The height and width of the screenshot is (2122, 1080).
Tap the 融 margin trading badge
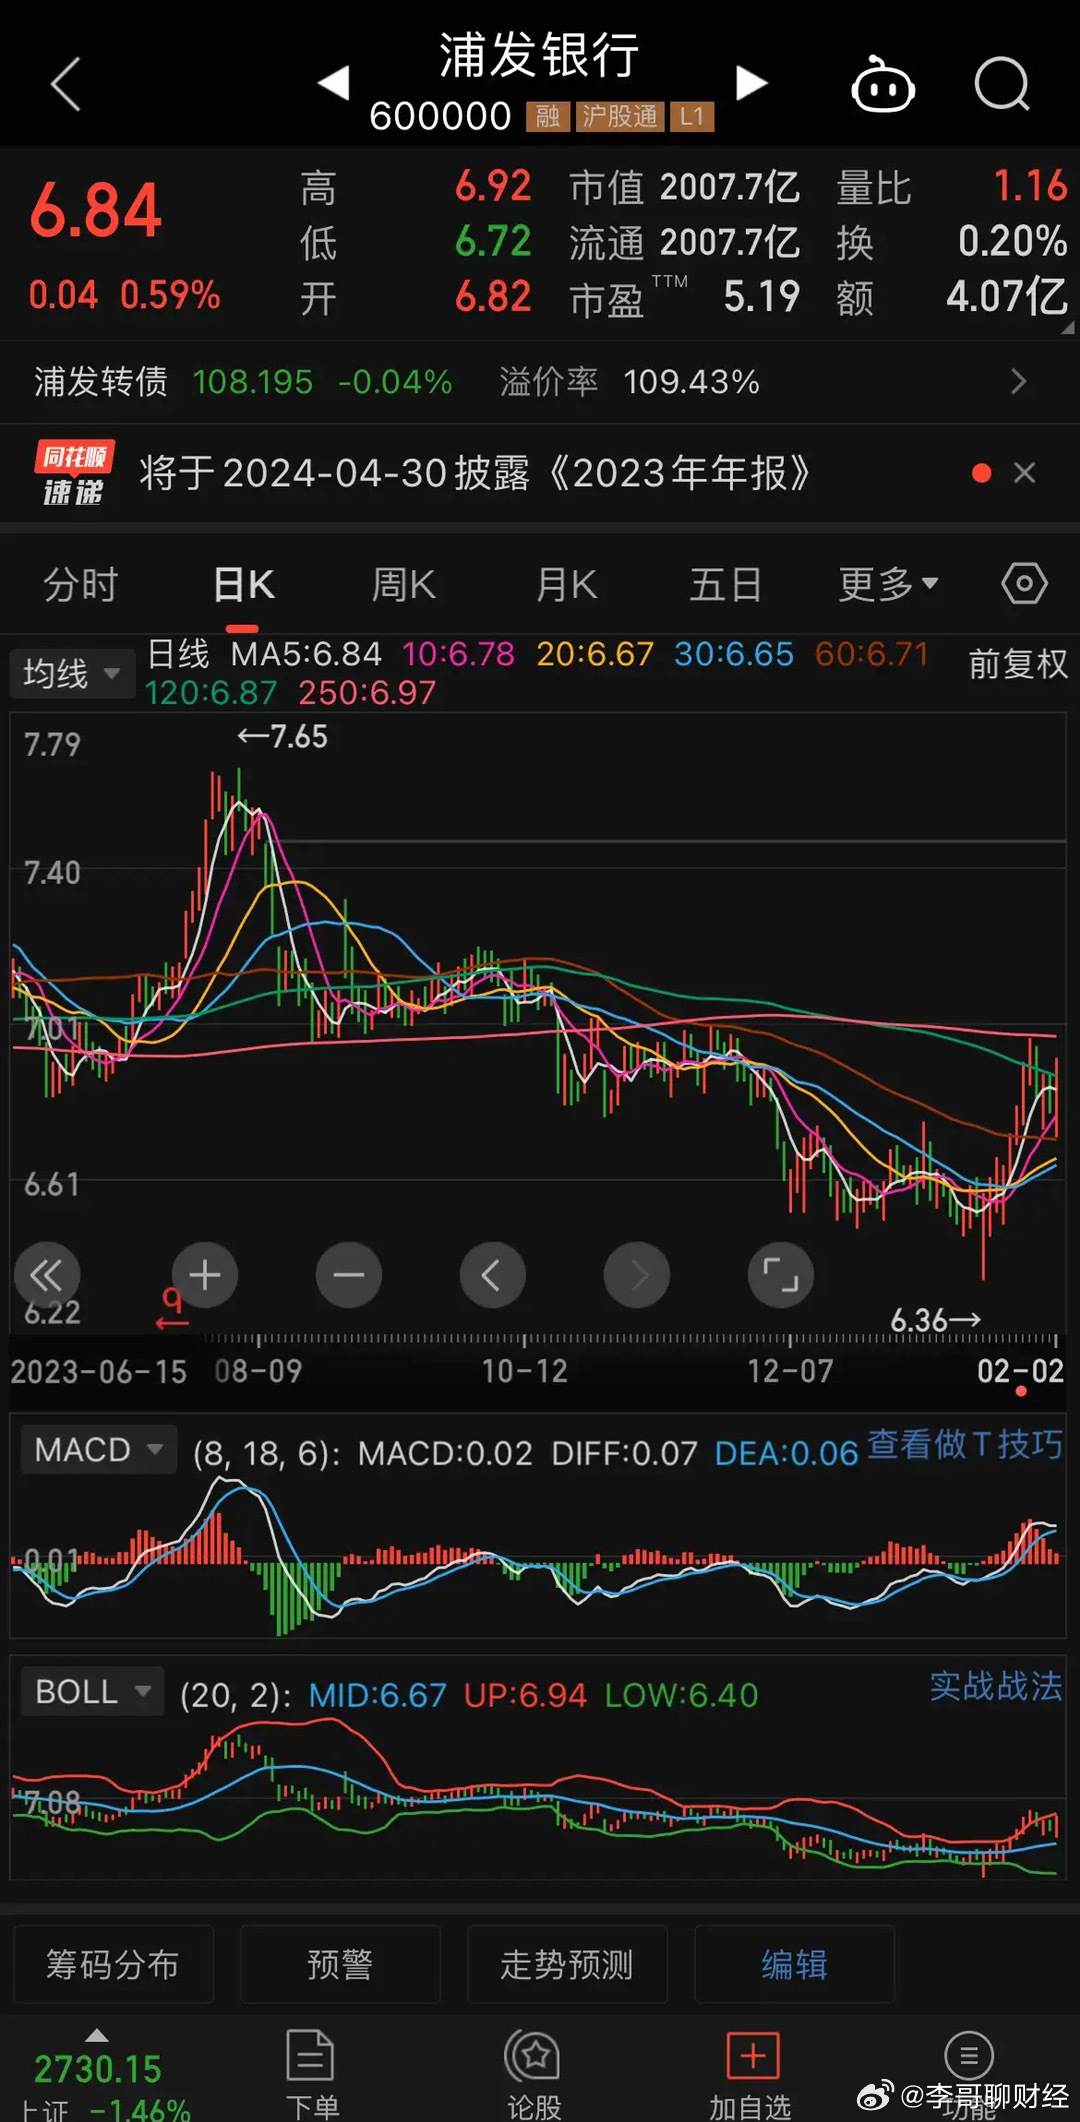[x=547, y=117]
